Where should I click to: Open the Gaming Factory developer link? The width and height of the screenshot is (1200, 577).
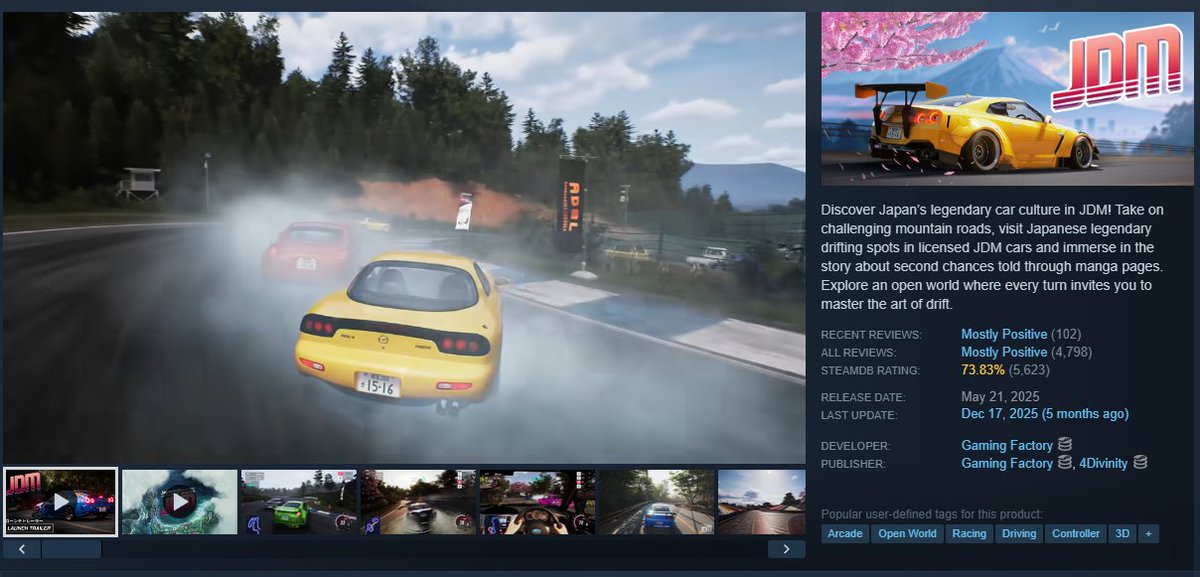point(1007,445)
